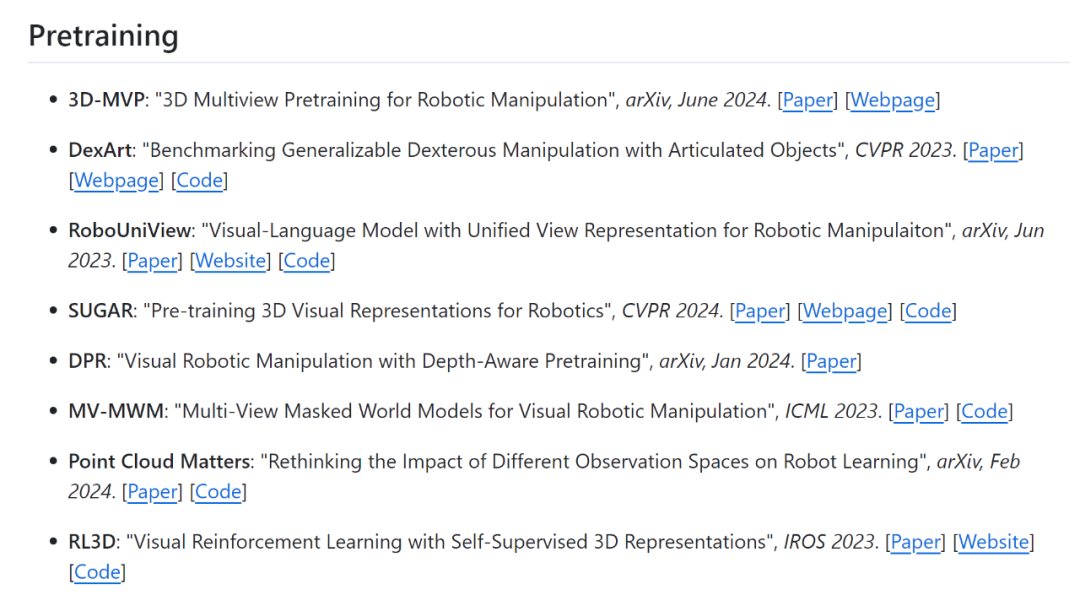Visit the DexArt Webpage link
Image resolution: width=1080 pixels, height=606 pixels.
(x=117, y=181)
